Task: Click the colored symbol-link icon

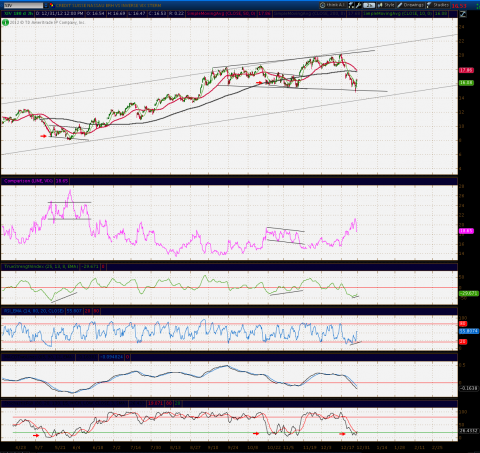Action: tap(51, 5)
